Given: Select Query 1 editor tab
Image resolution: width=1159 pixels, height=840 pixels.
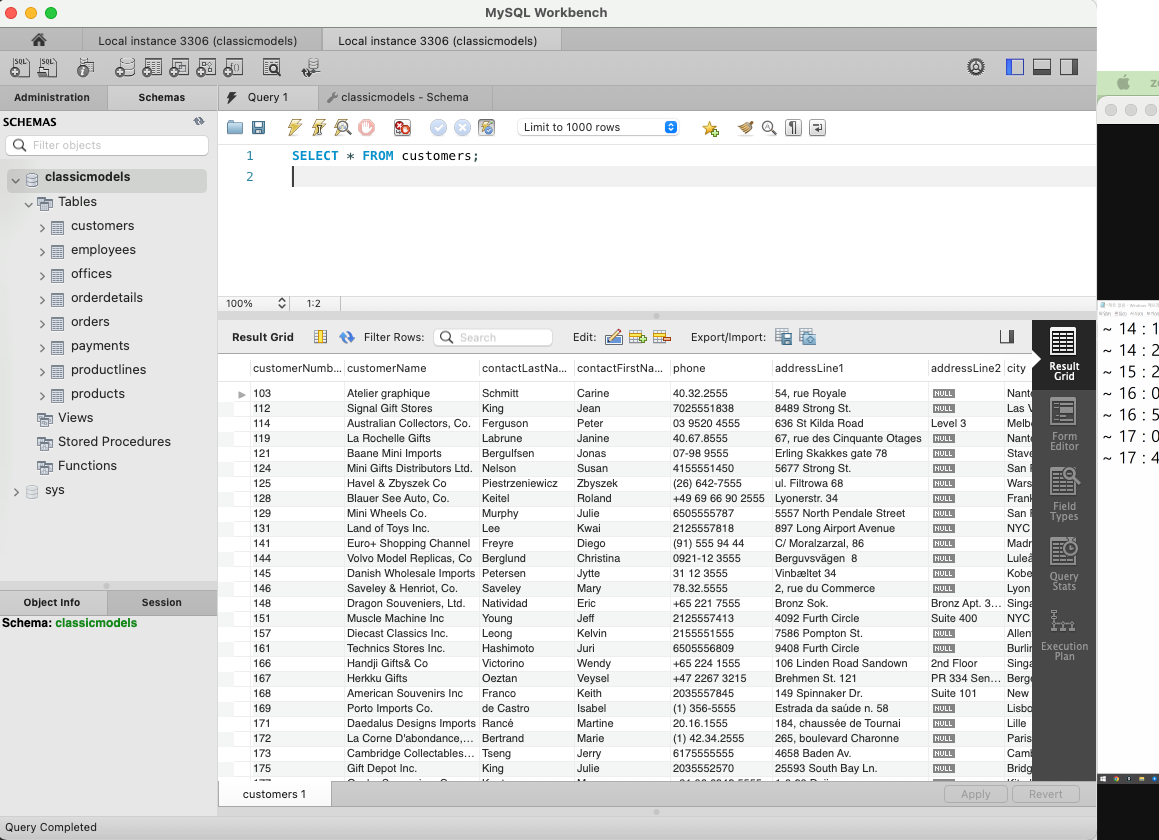Looking at the screenshot, I should click(x=268, y=98).
